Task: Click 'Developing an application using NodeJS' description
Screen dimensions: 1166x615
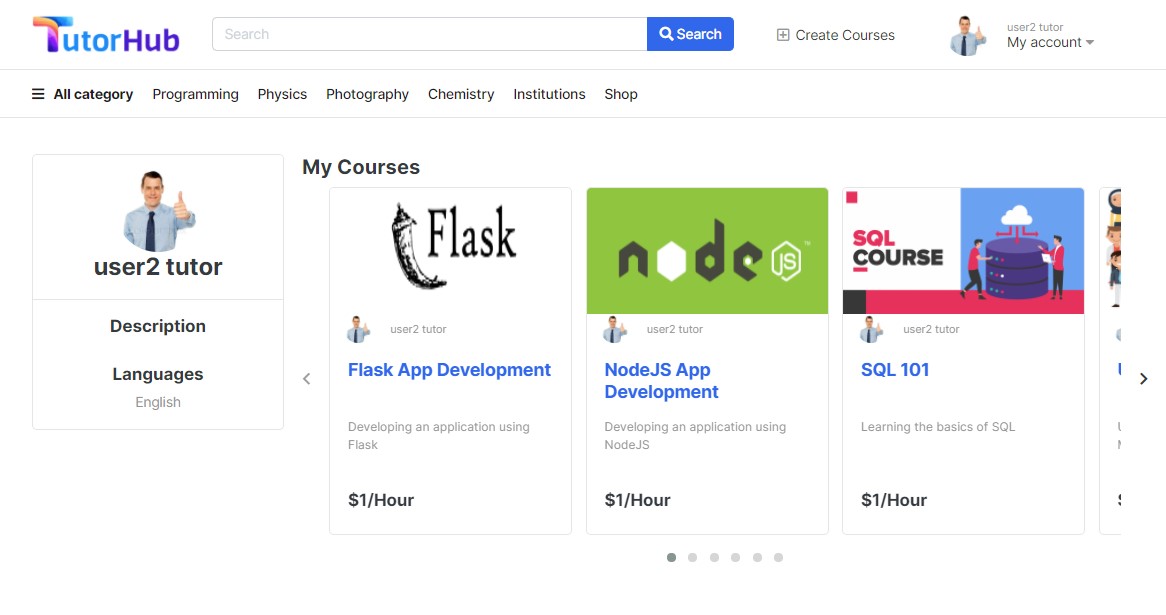Action: 695,436
